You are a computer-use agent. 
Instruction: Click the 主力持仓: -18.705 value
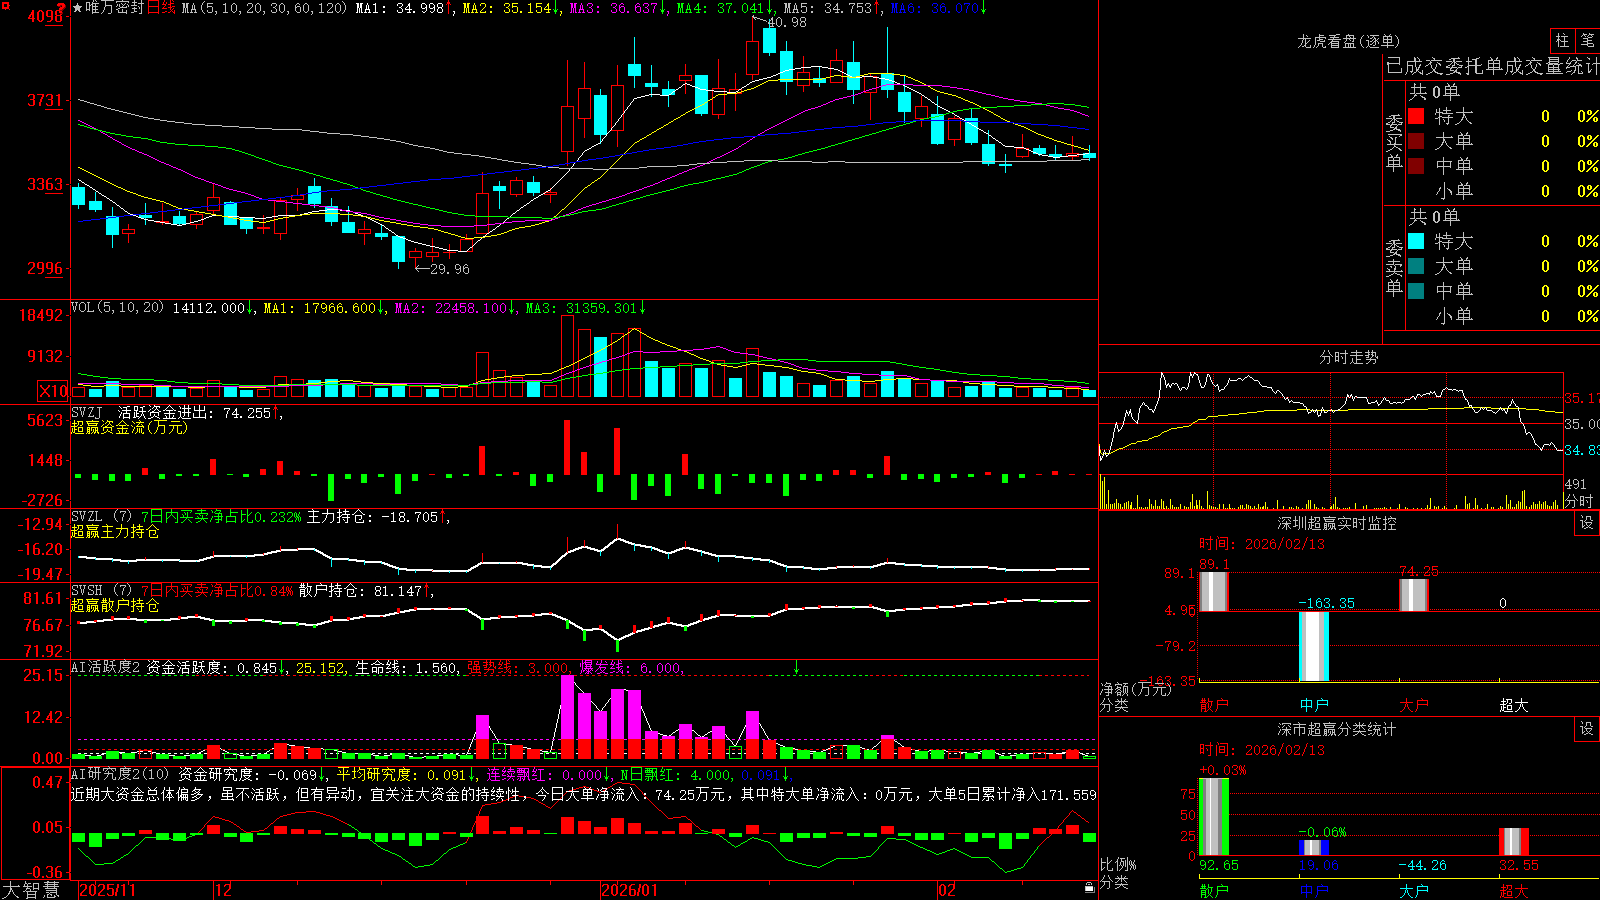372,516
